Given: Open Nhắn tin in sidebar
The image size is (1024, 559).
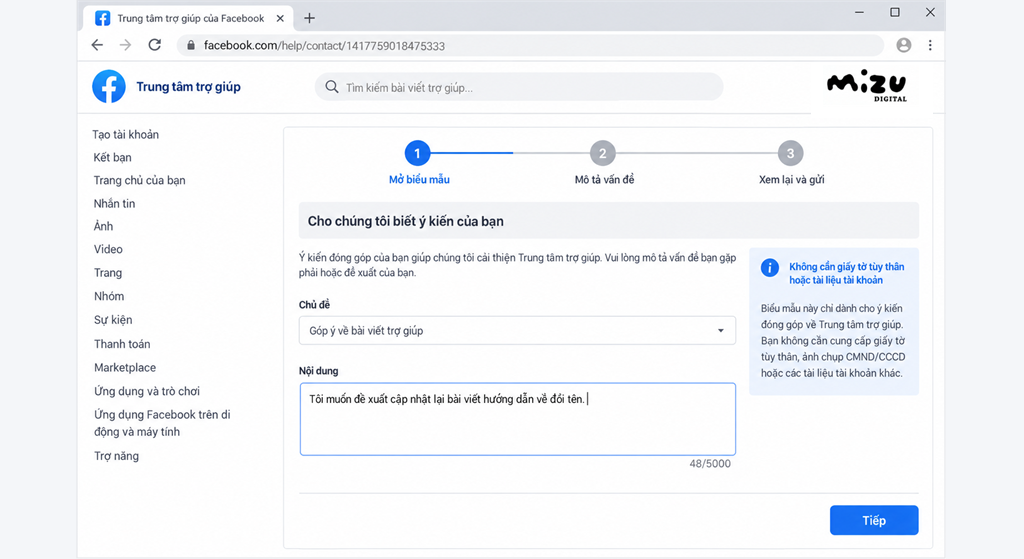Looking at the screenshot, I should click(x=114, y=204).
